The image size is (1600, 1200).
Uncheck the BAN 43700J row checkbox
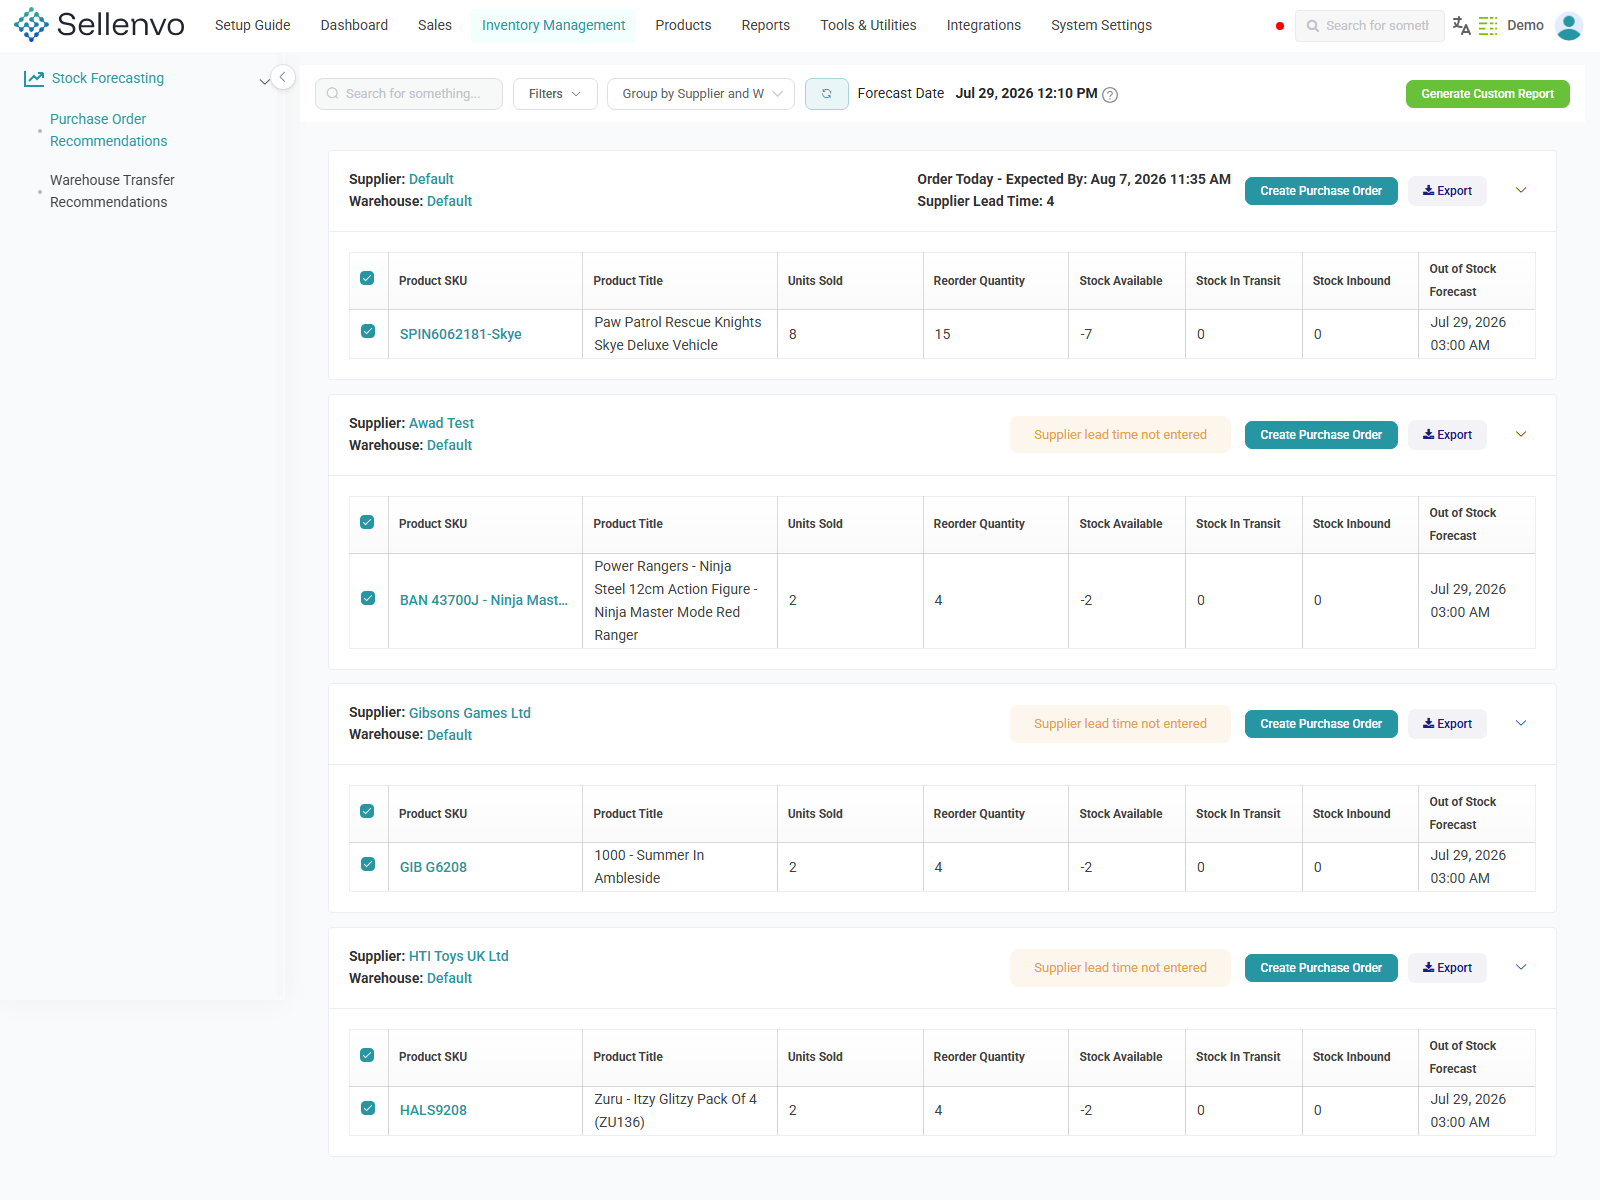(x=368, y=598)
